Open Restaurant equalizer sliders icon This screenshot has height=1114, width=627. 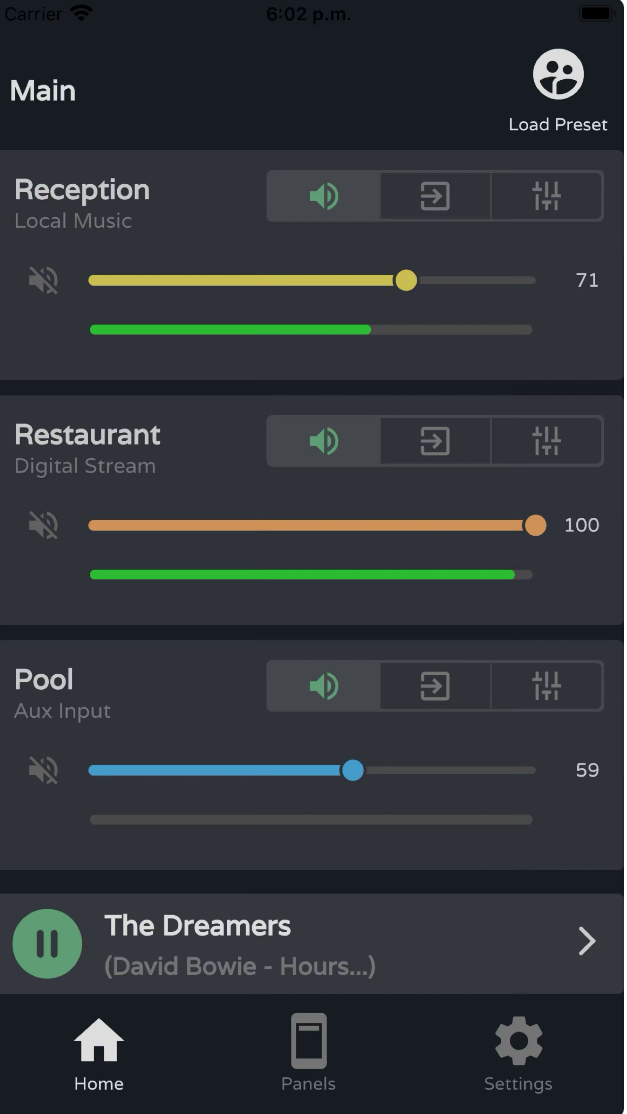(x=547, y=441)
